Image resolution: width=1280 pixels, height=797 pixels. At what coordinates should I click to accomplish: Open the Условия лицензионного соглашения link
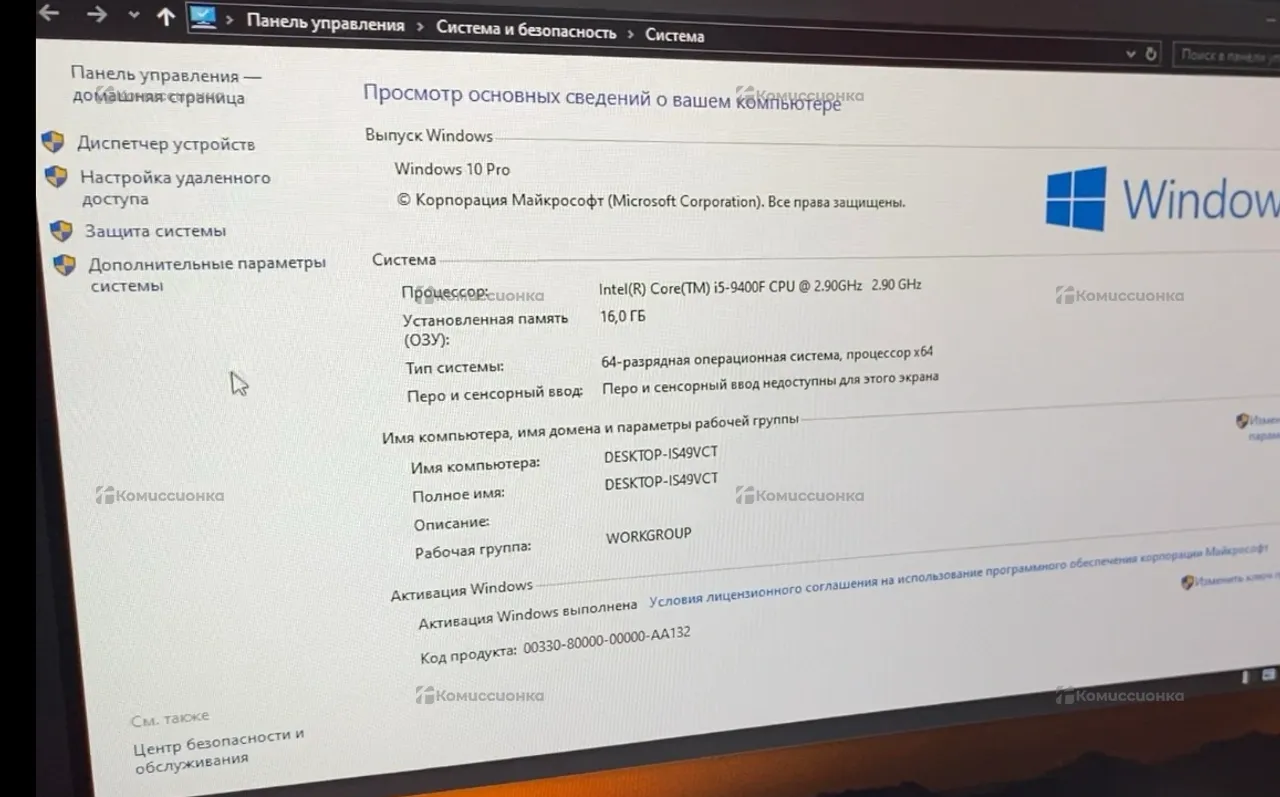click(958, 575)
